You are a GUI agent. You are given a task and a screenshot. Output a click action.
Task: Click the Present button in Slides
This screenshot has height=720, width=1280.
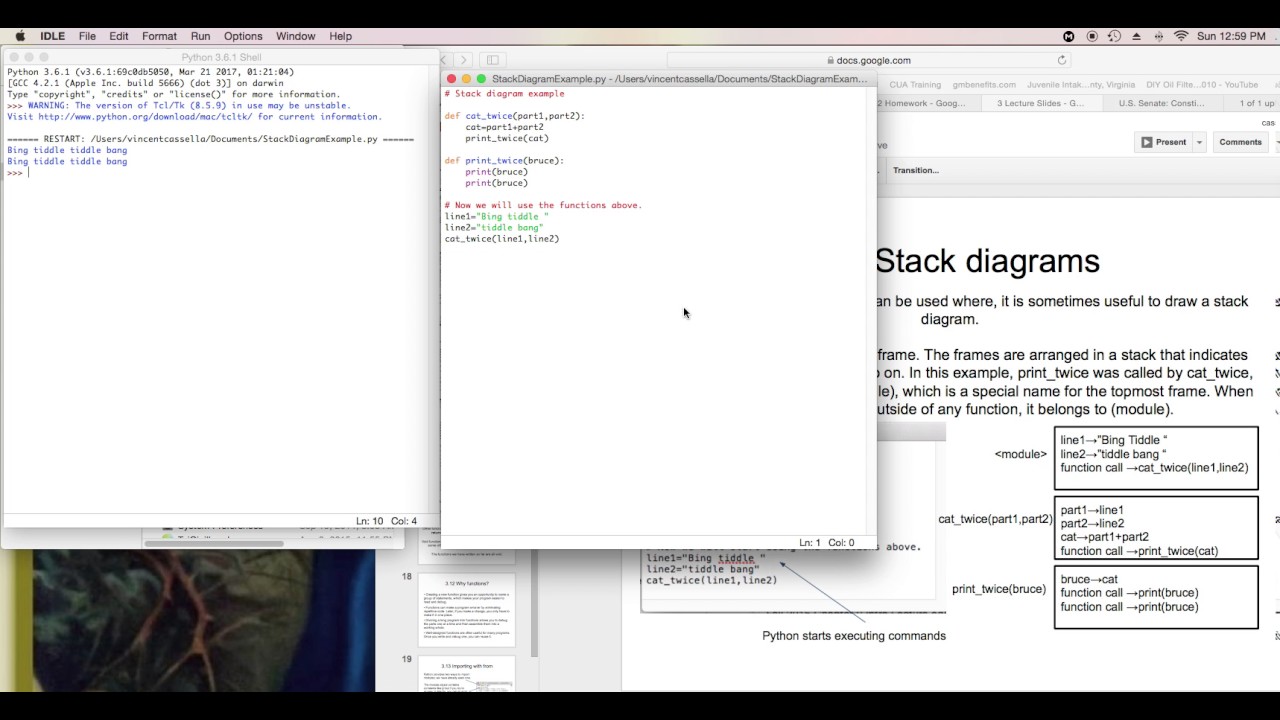tap(1163, 142)
